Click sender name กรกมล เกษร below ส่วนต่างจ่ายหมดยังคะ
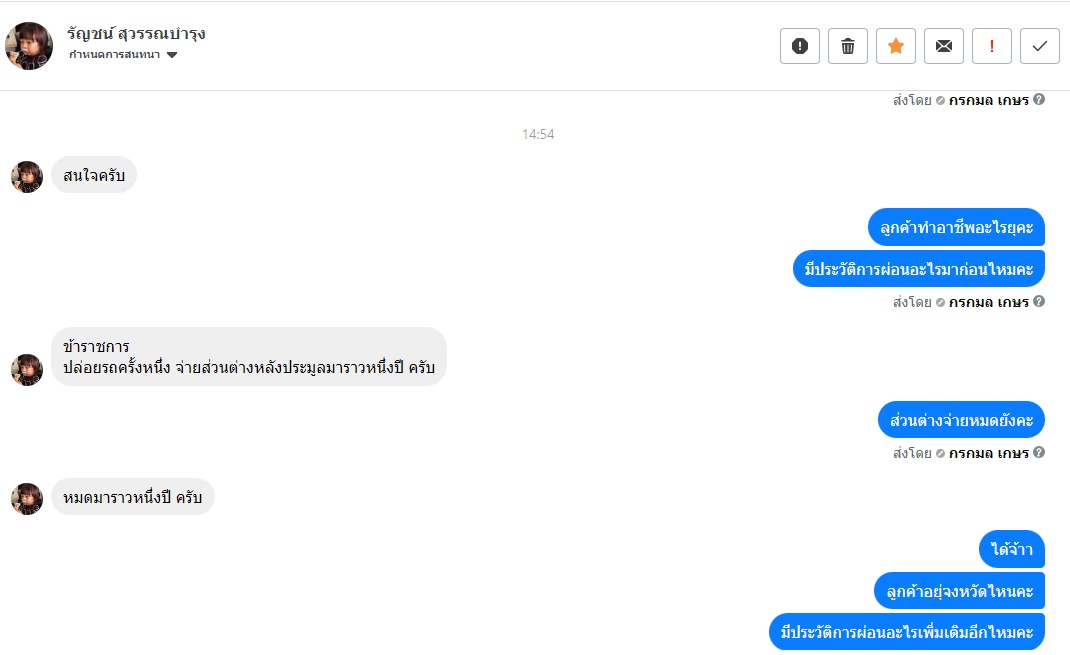Image resolution: width=1070 pixels, height=655 pixels. coord(989,453)
